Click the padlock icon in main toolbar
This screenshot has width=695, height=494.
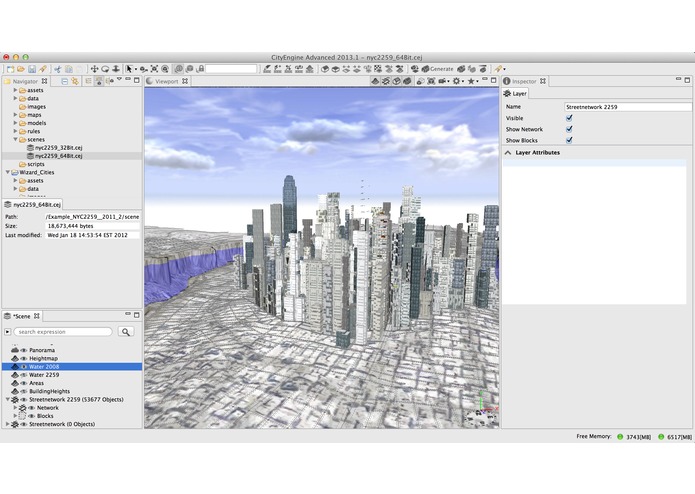(x=200, y=69)
